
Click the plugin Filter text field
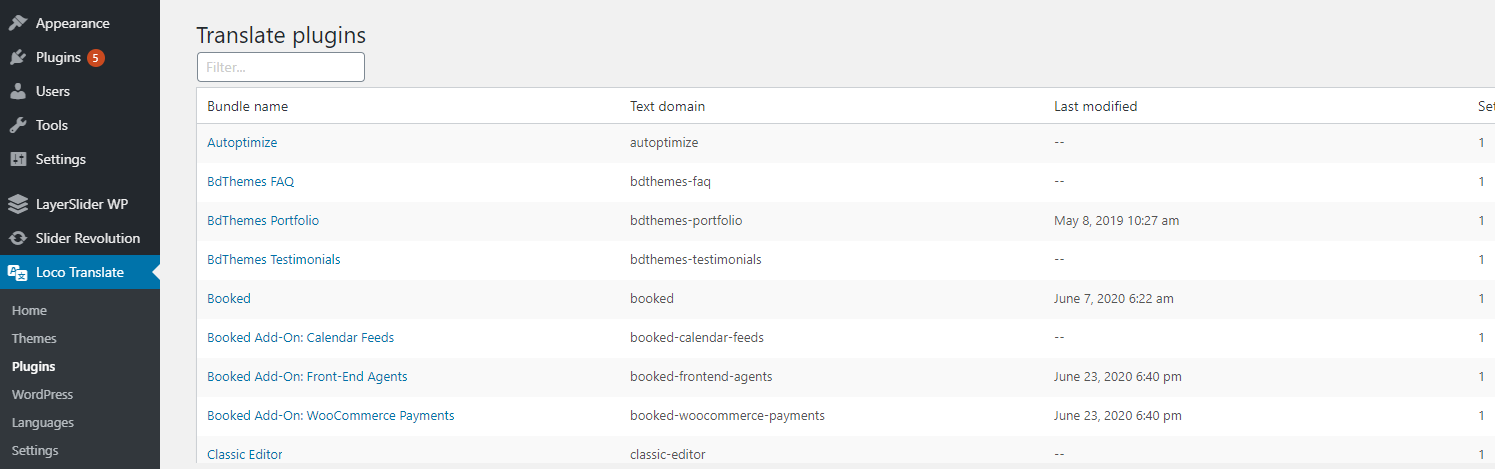point(281,67)
